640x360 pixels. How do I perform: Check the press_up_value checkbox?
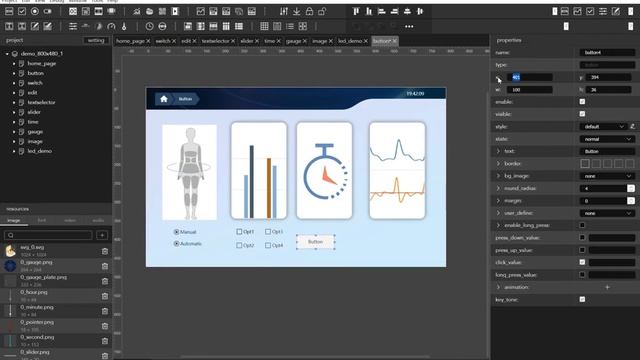click(x=582, y=250)
